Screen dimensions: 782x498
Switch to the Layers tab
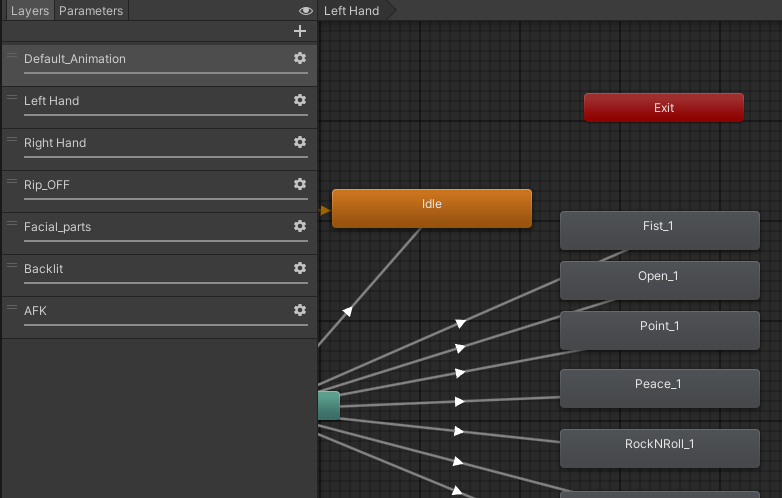click(30, 10)
